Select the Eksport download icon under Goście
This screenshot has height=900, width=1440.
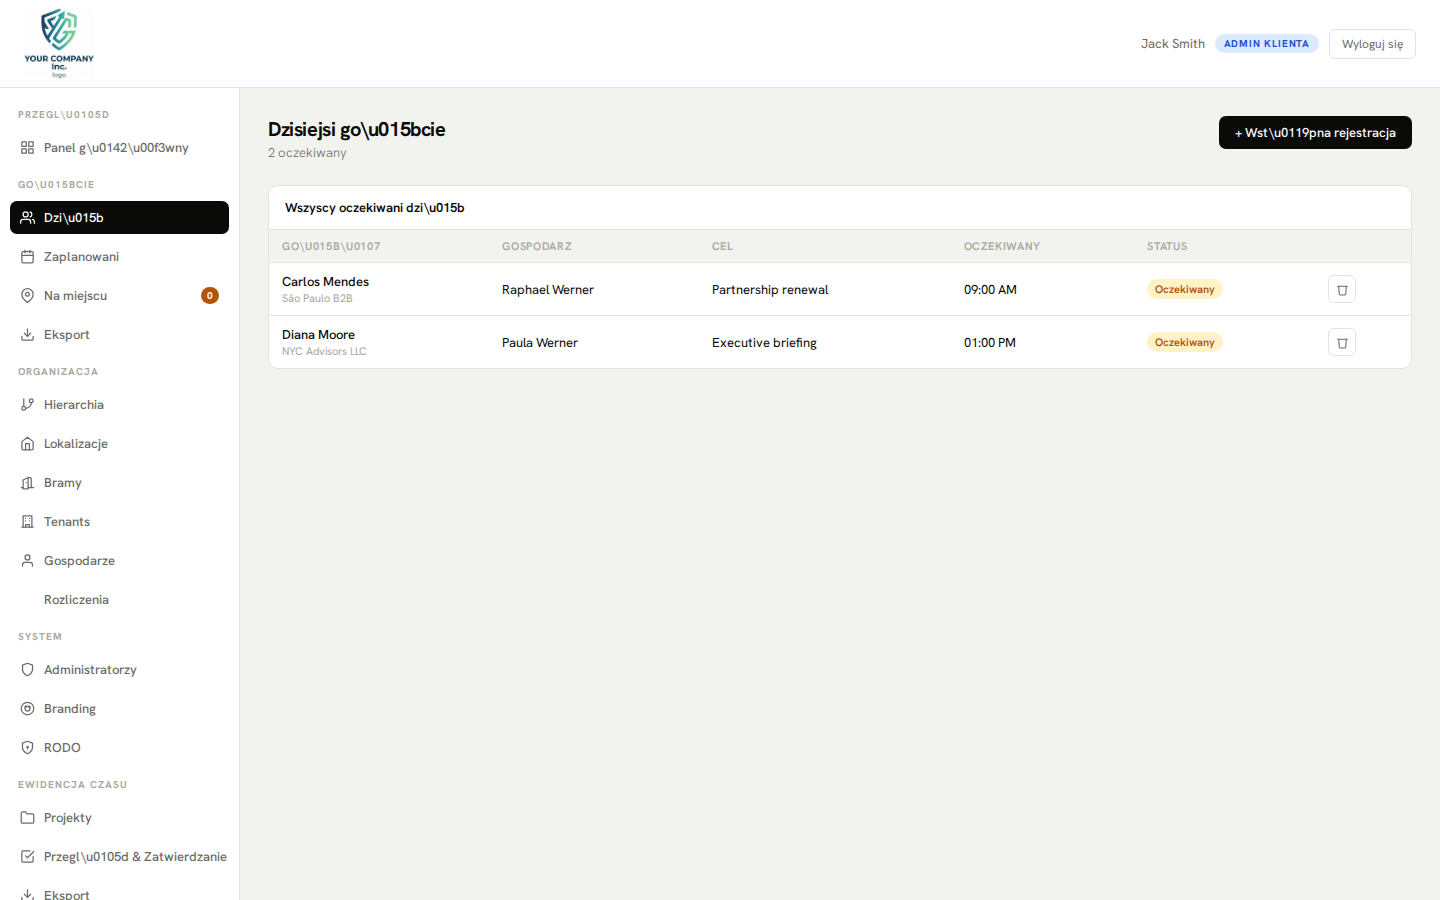[27, 334]
